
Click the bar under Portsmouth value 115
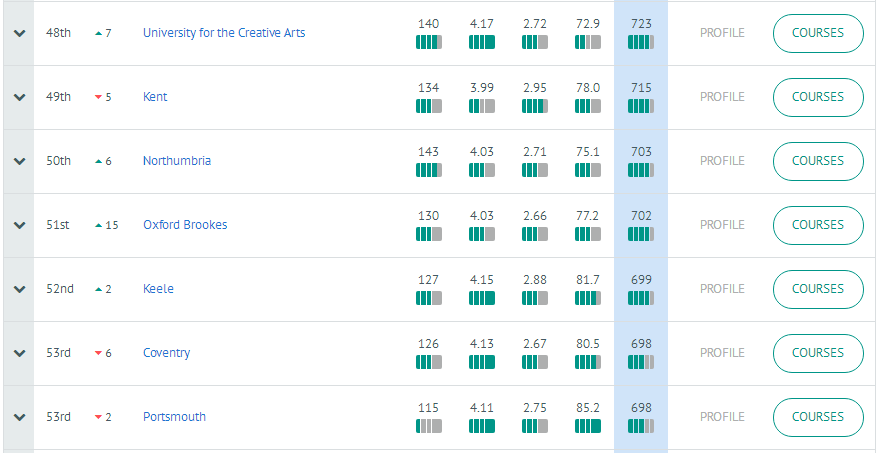(x=429, y=426)
